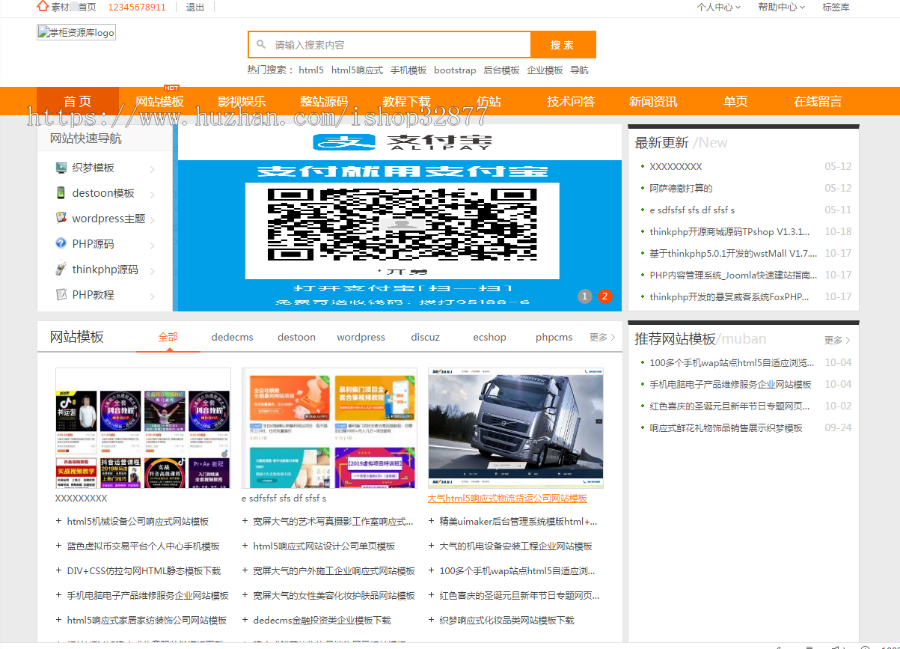Click the orange 搜索 button
The height and width of the screenshot is (649, 900).
(x=562, y=45)
